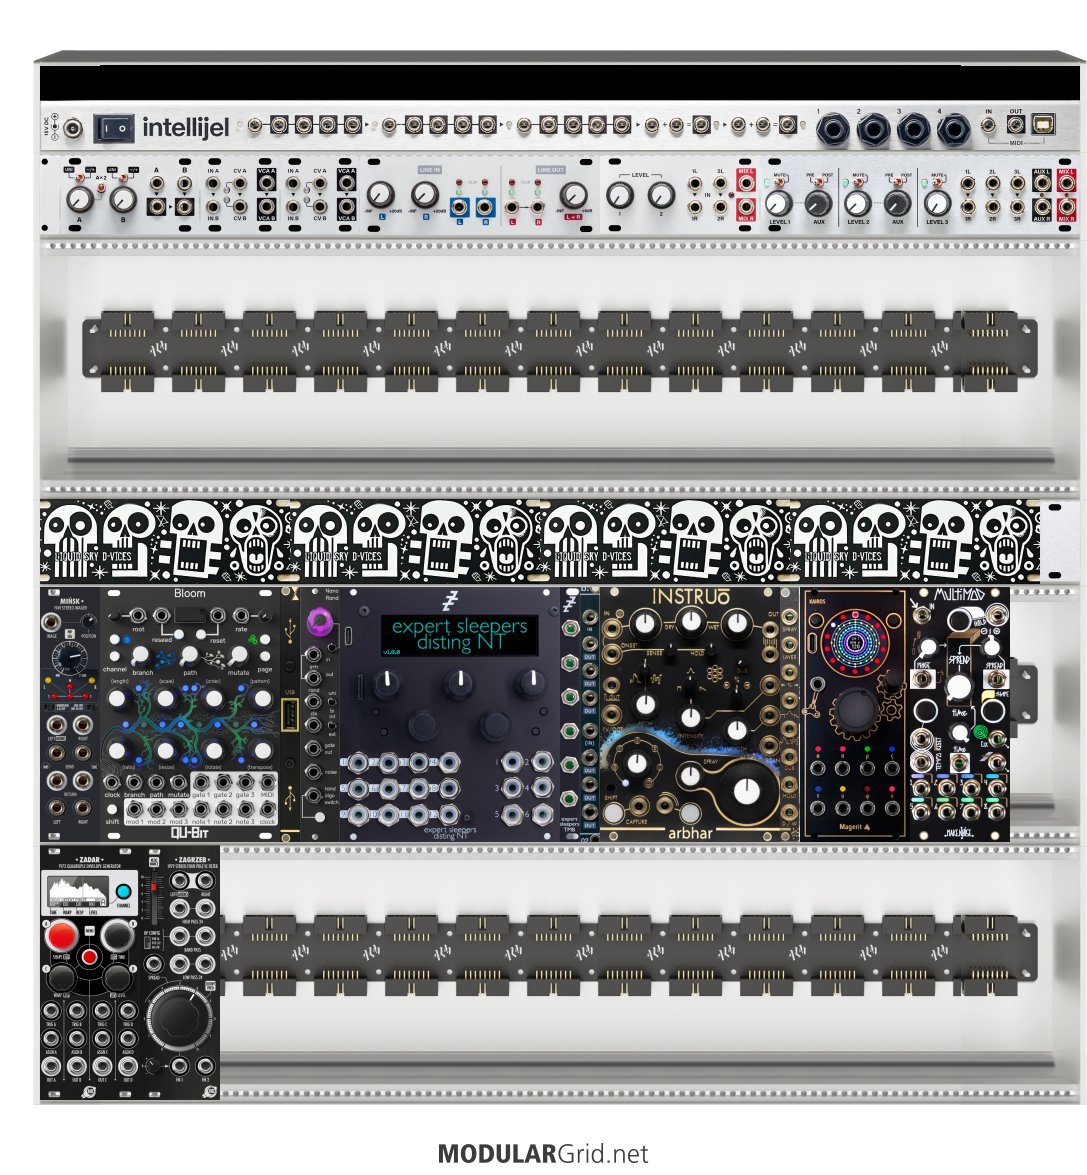The width and height of the screenshot is (1087, 1175).
Task: Click the MIX L output jack beside LEVEL 2R
Action: click(x=746, y=184)
